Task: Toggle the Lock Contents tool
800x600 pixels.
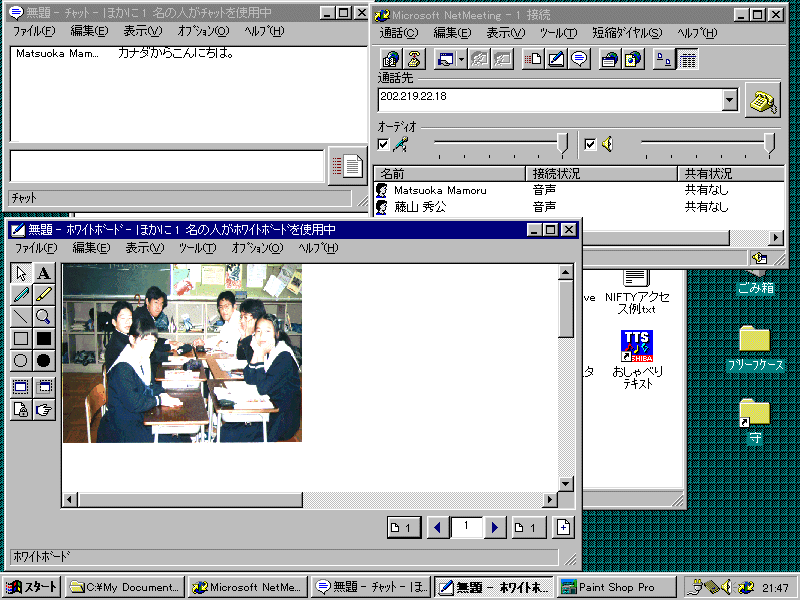Action: tap(21, 409)
